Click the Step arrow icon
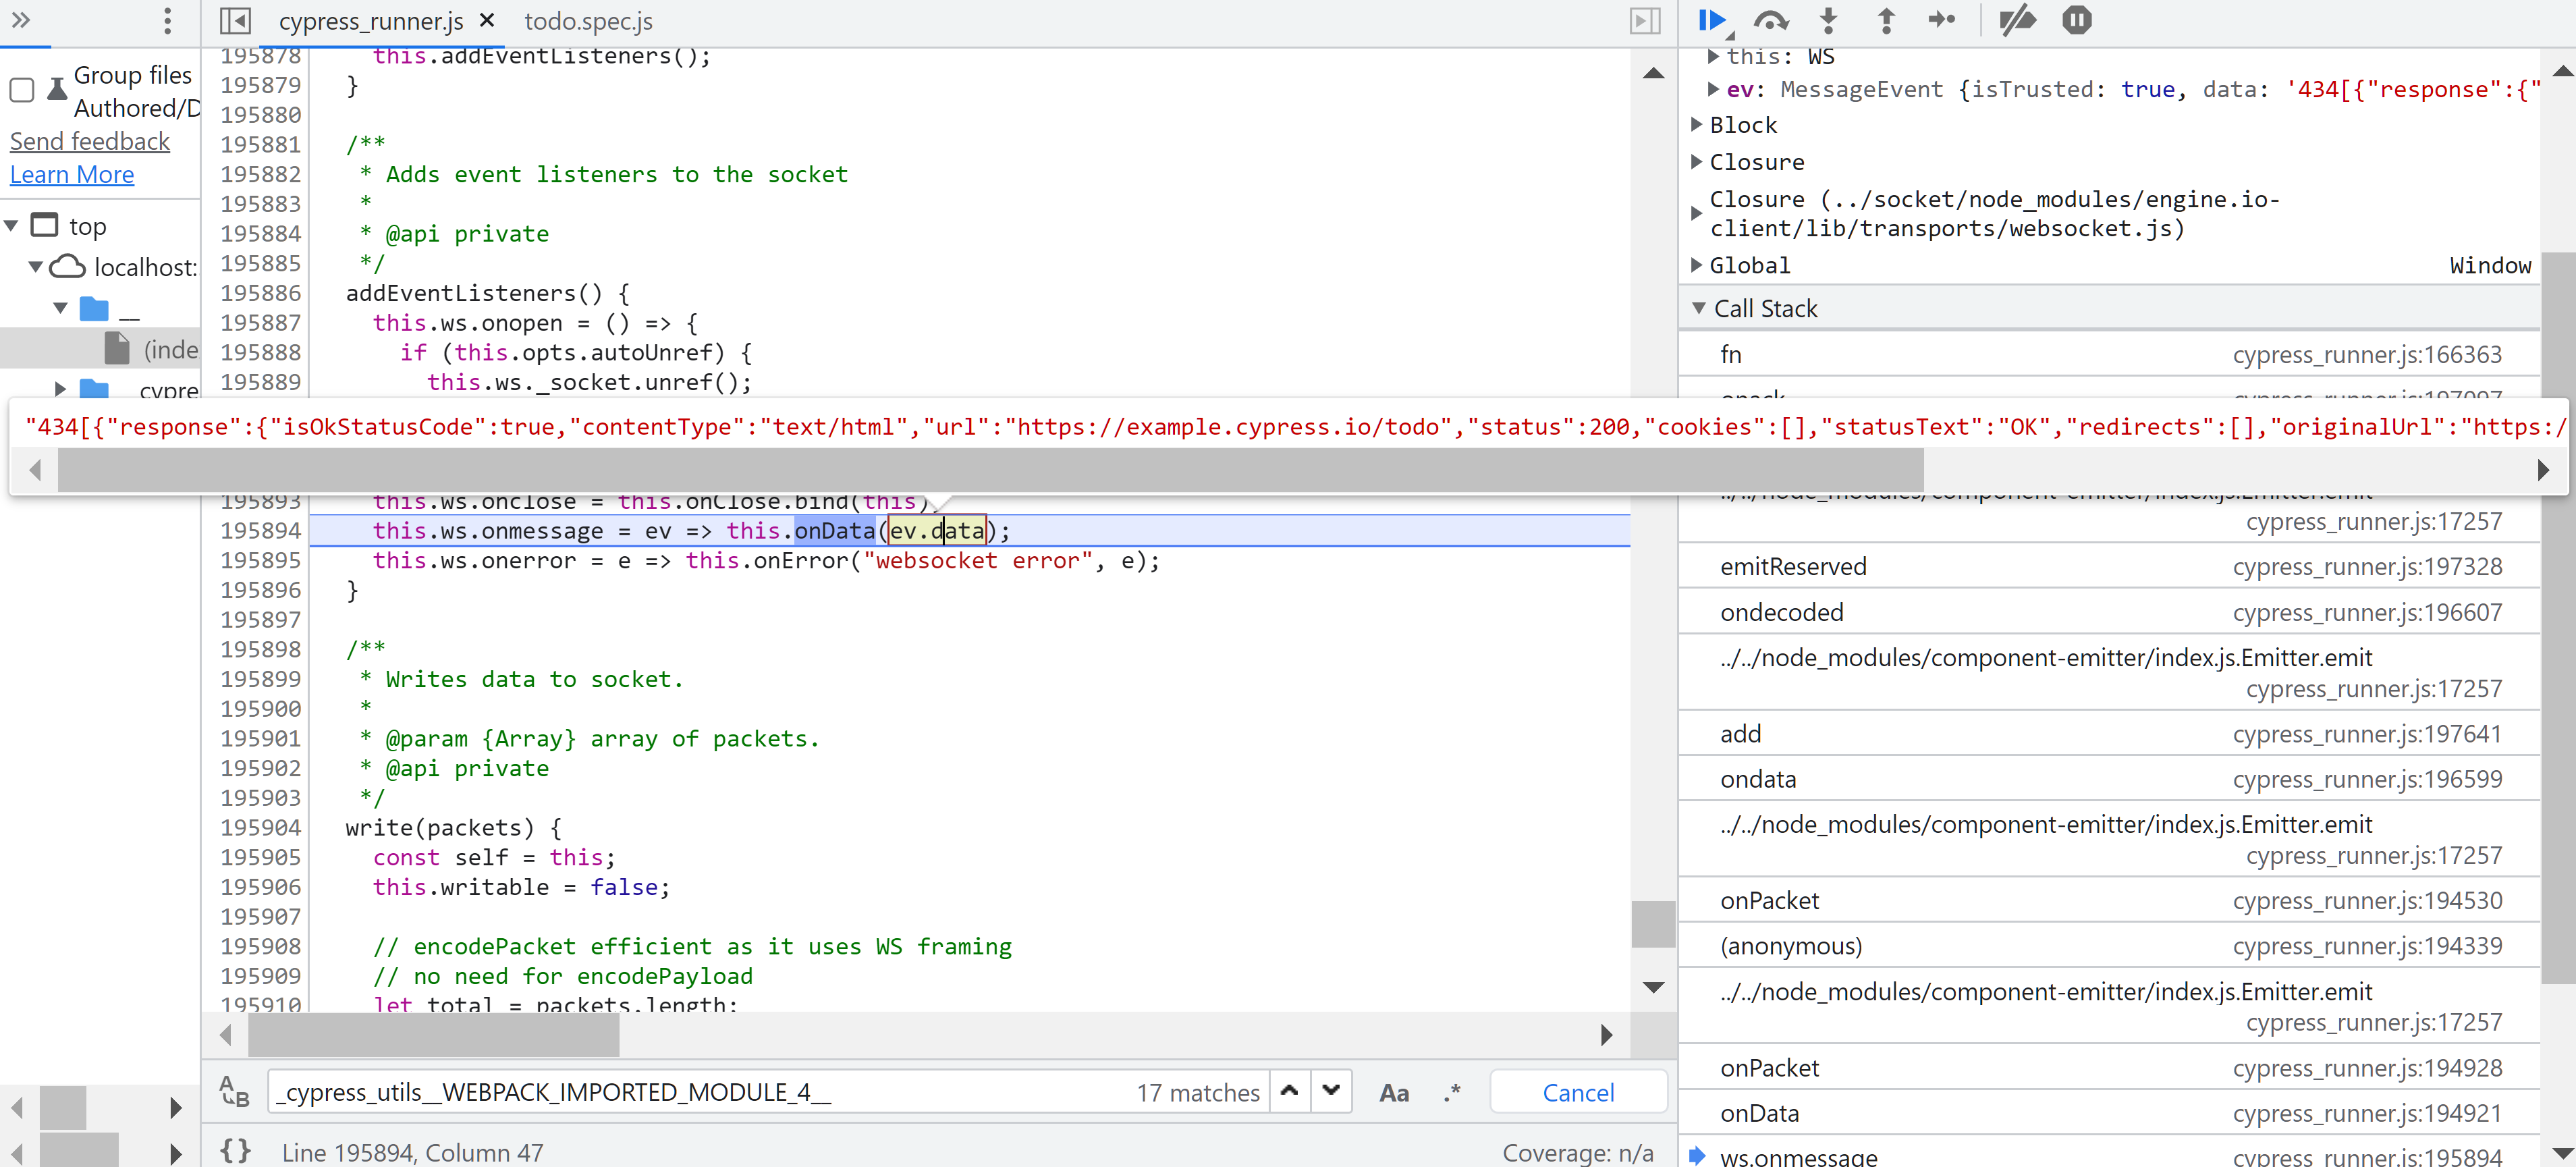 [x=1942, y=20]
